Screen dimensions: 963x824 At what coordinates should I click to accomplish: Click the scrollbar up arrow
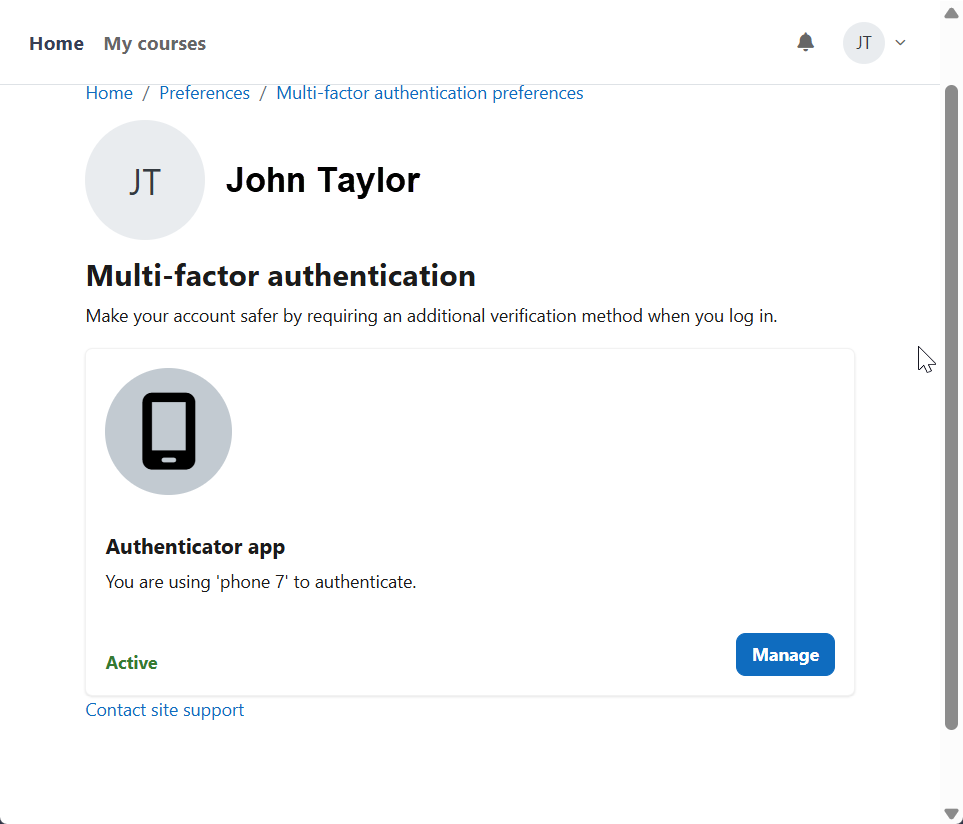click(x=951, y=12)
